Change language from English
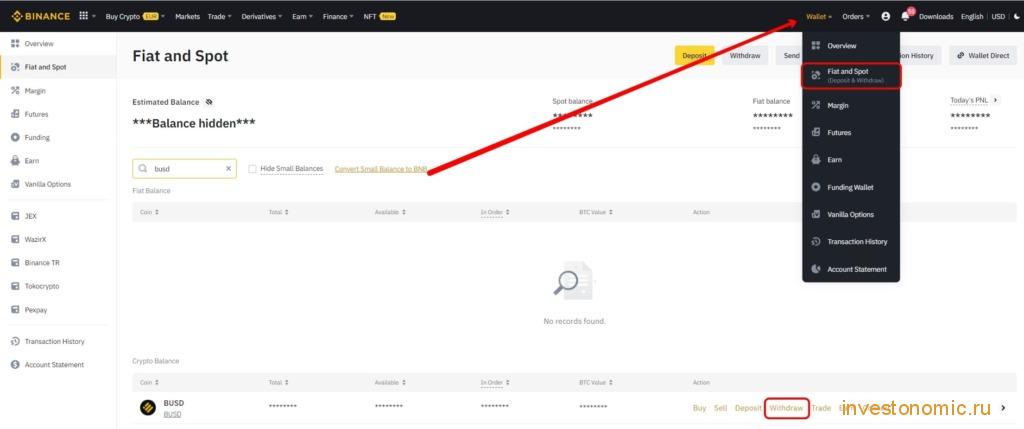 (972, 16)
